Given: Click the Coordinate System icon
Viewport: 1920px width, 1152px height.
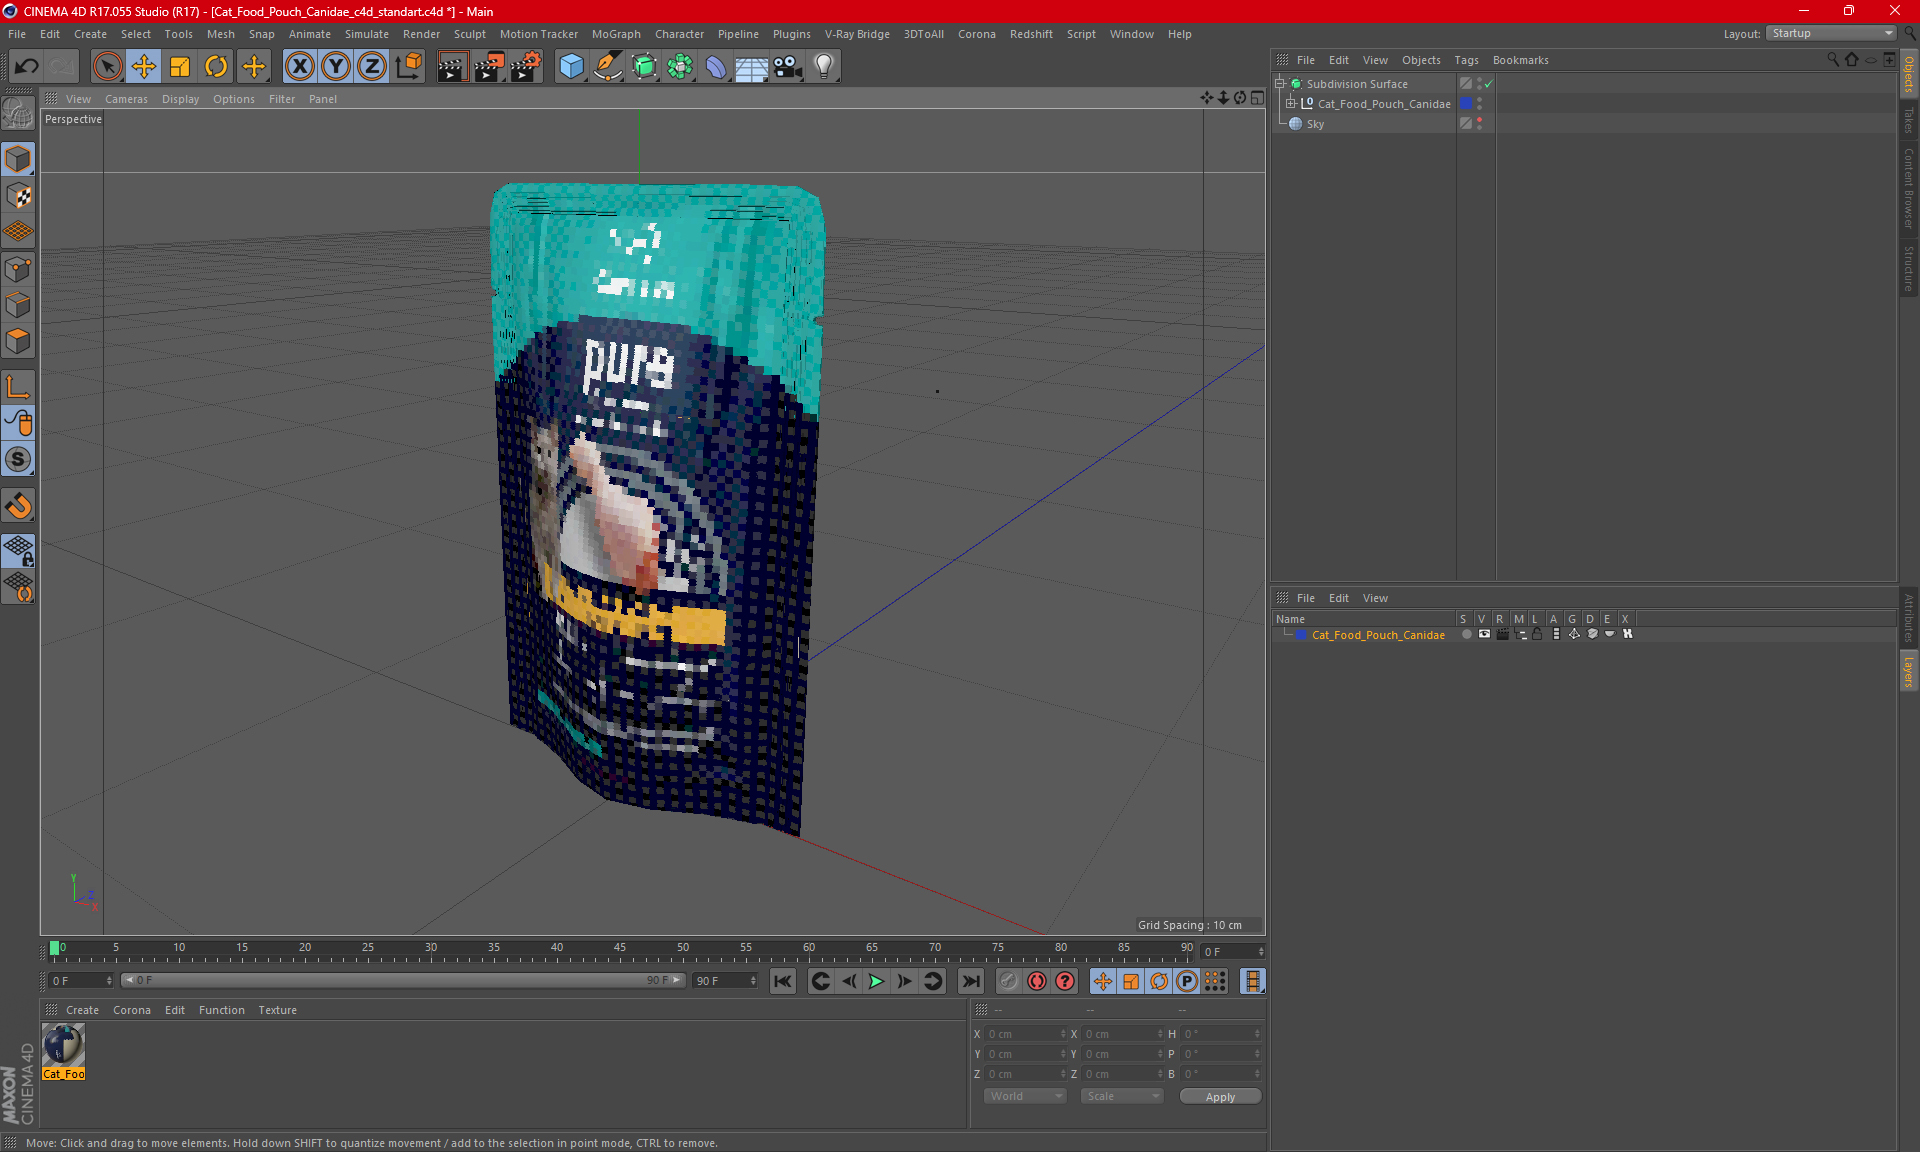Looking at the screenshot, I should point(408,67).
